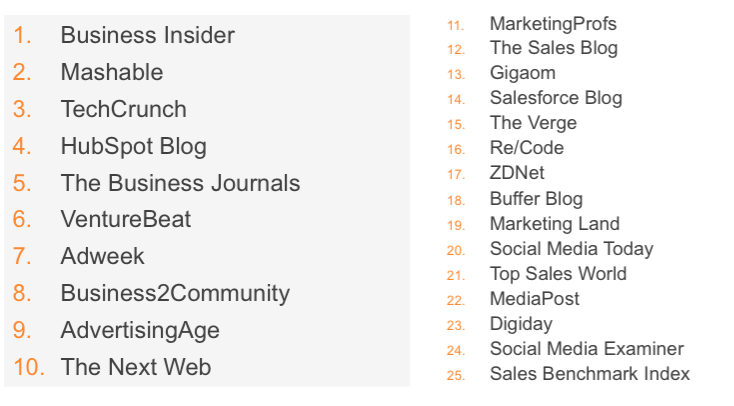Select The Business Journals item
The image size is (734, 406).
click(180, 183)
